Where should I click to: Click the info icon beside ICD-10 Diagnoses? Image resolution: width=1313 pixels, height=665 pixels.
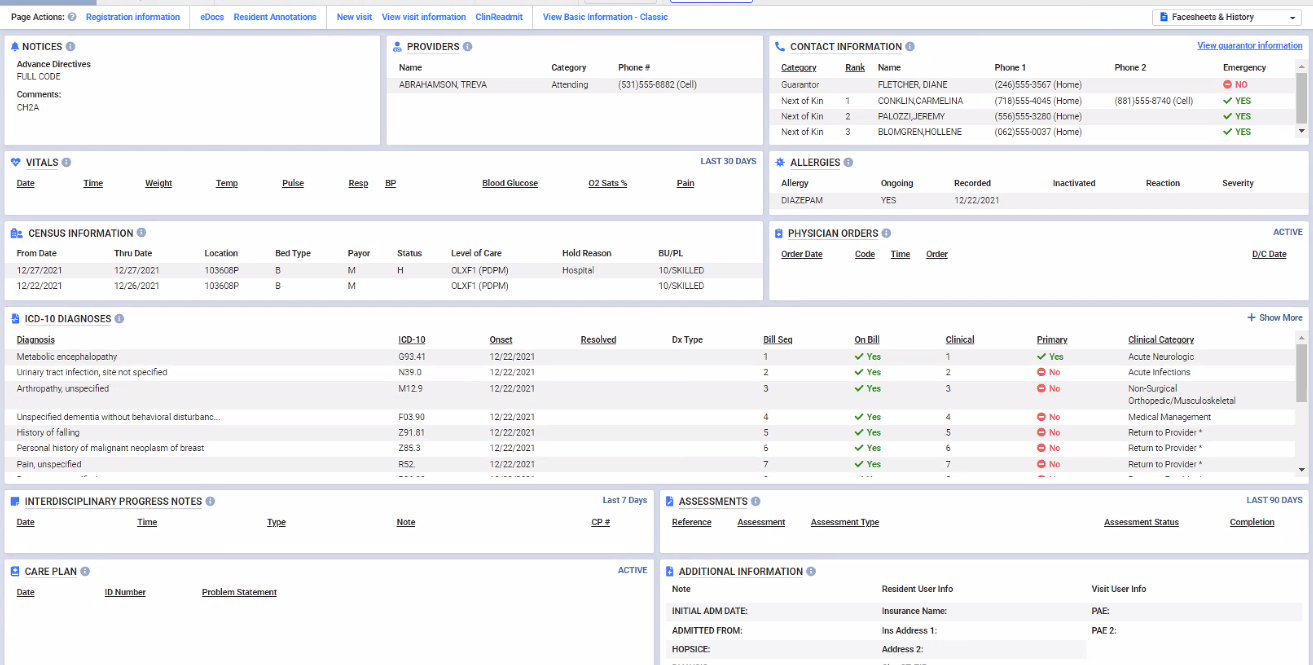pos(119,319)
